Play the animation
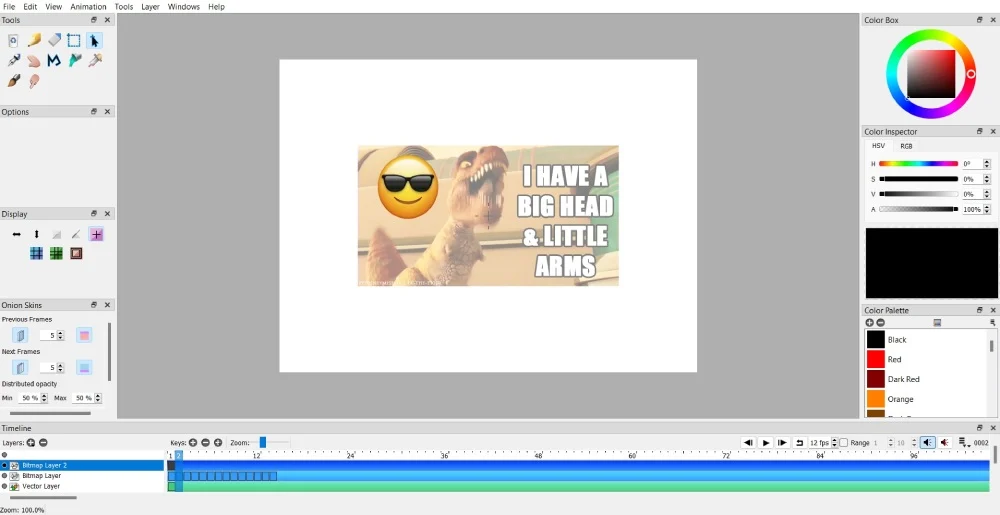This screenshot has height=515, width=1000. [766, 442]
